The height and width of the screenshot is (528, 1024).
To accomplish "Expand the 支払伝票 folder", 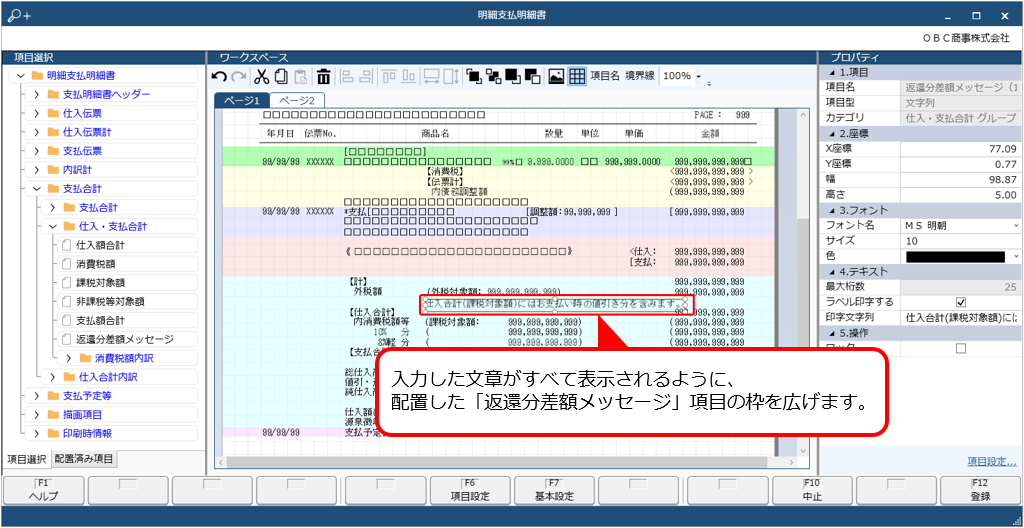I will [37, 151].
